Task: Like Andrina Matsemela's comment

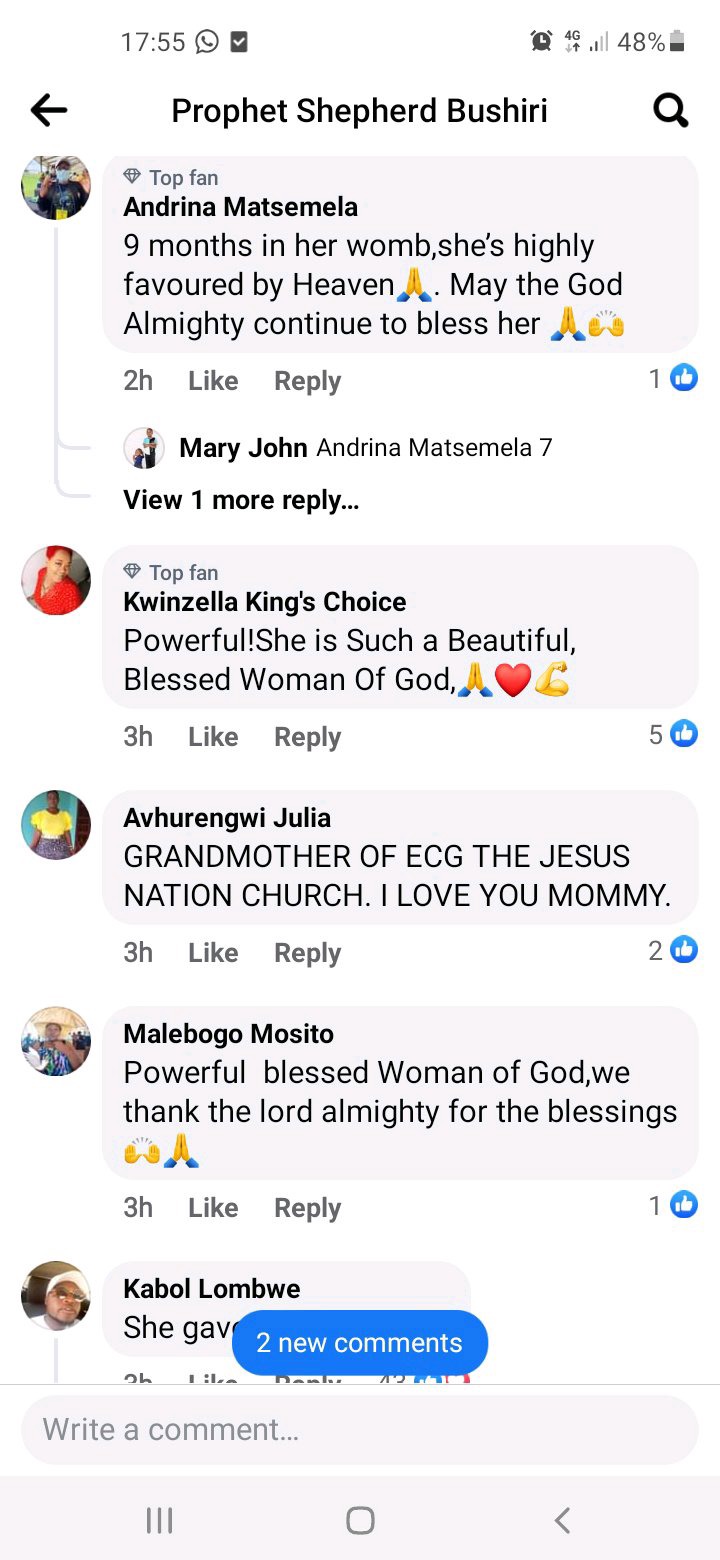Action: coord(213,381)
